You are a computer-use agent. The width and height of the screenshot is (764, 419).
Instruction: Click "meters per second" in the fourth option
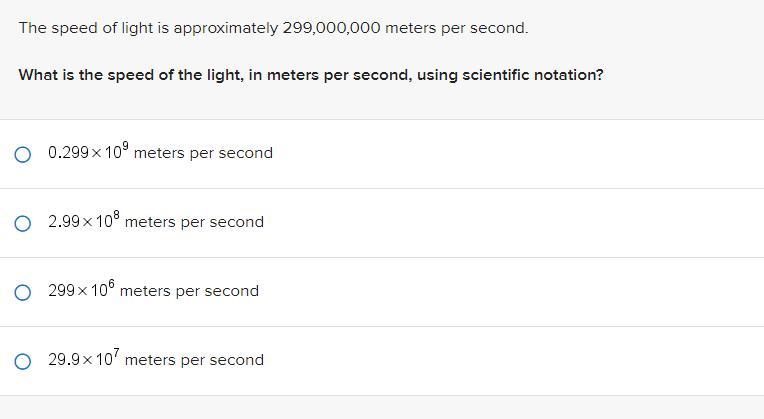(x=195, y=360)
